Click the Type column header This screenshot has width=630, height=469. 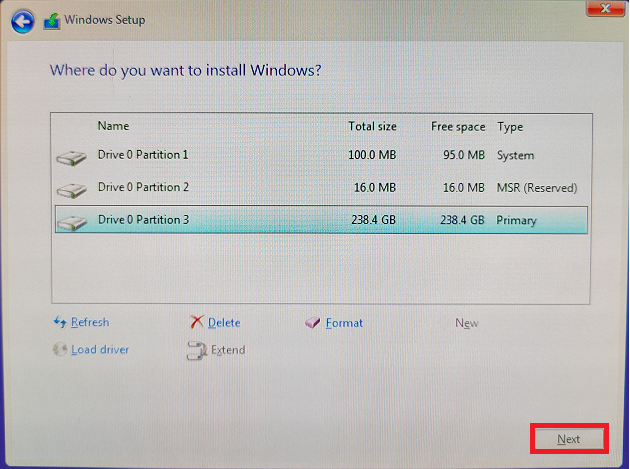point(510,127)
